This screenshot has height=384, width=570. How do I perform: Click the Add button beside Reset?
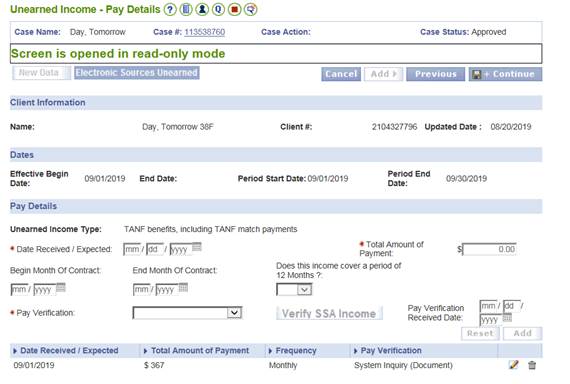[x=522, y=333]
